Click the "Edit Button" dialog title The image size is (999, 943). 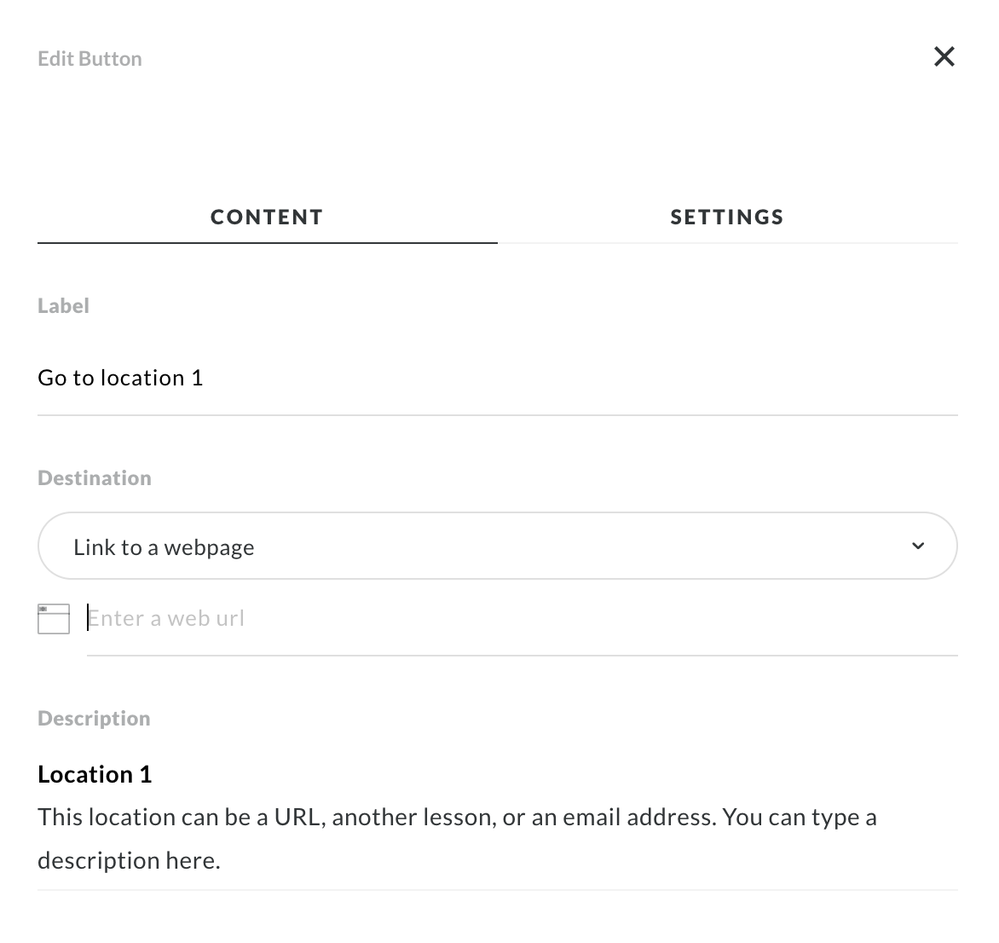click(x=90, y=59)
